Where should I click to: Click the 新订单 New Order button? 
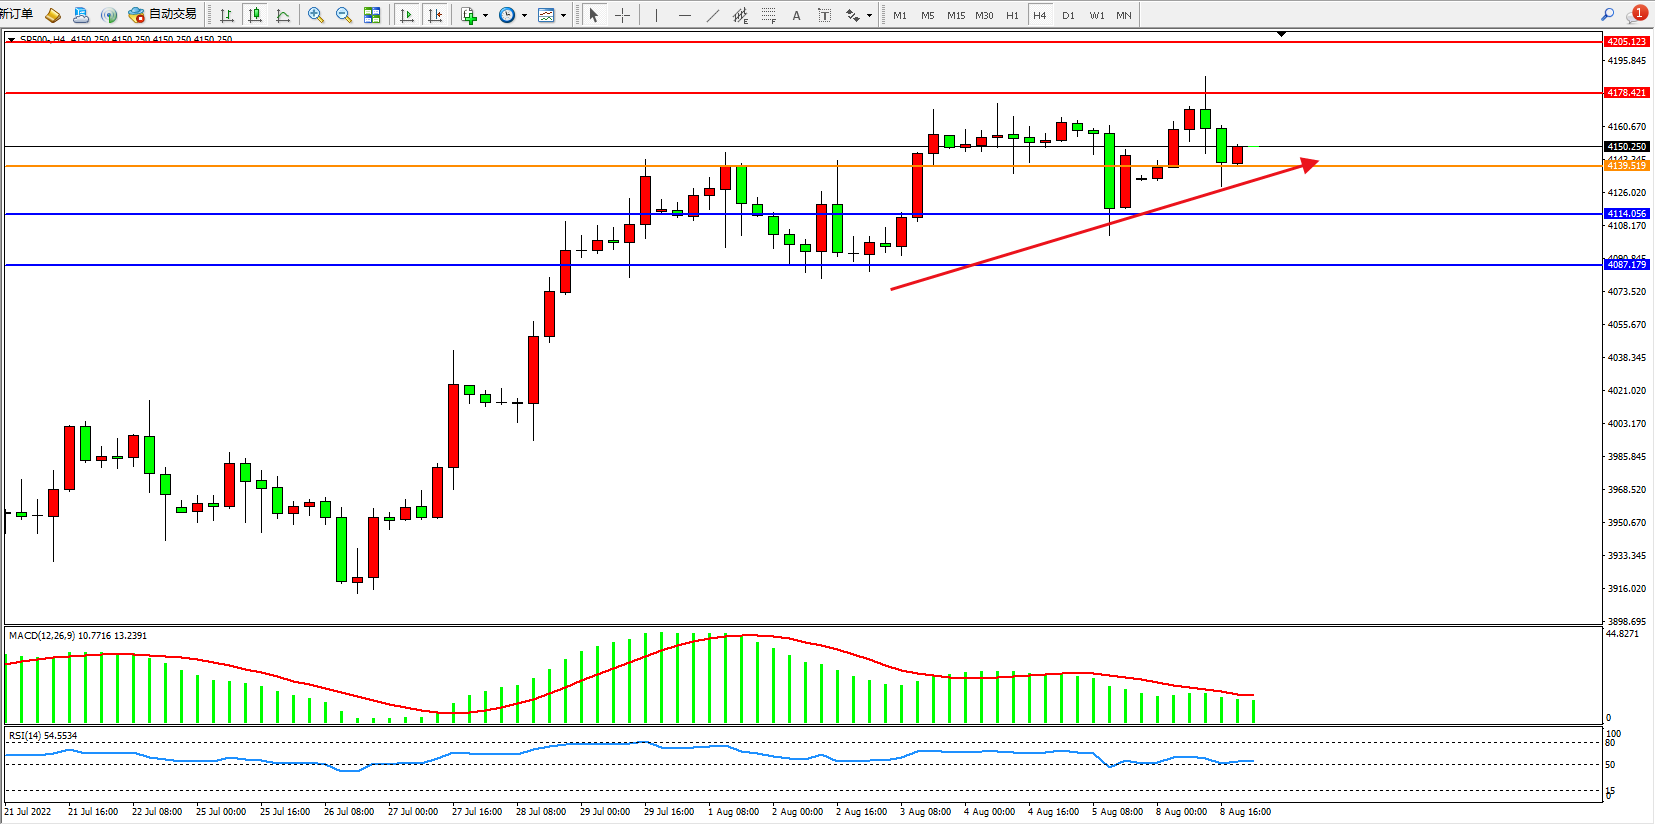pos(17,14)
